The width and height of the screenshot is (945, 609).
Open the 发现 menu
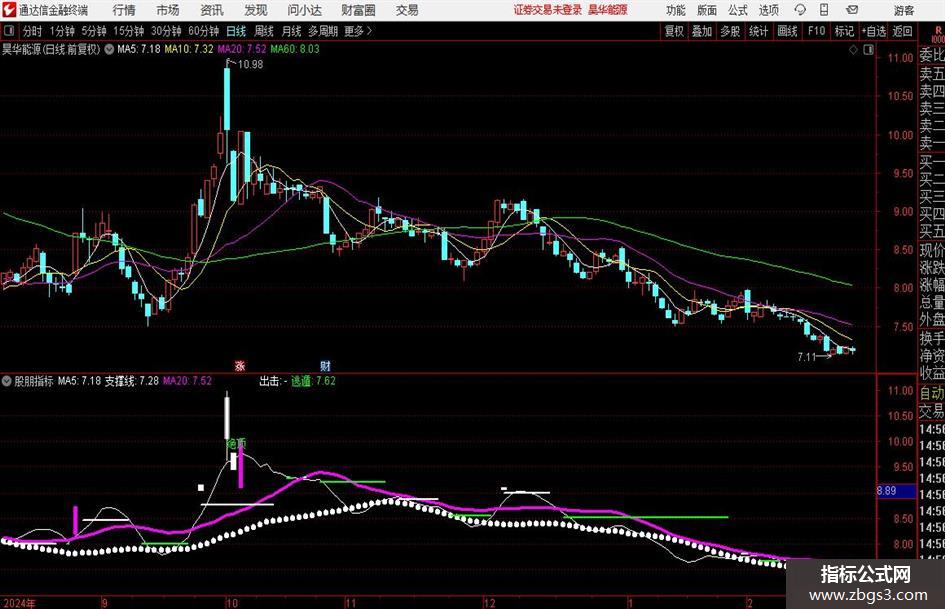[x=256, y=10]
